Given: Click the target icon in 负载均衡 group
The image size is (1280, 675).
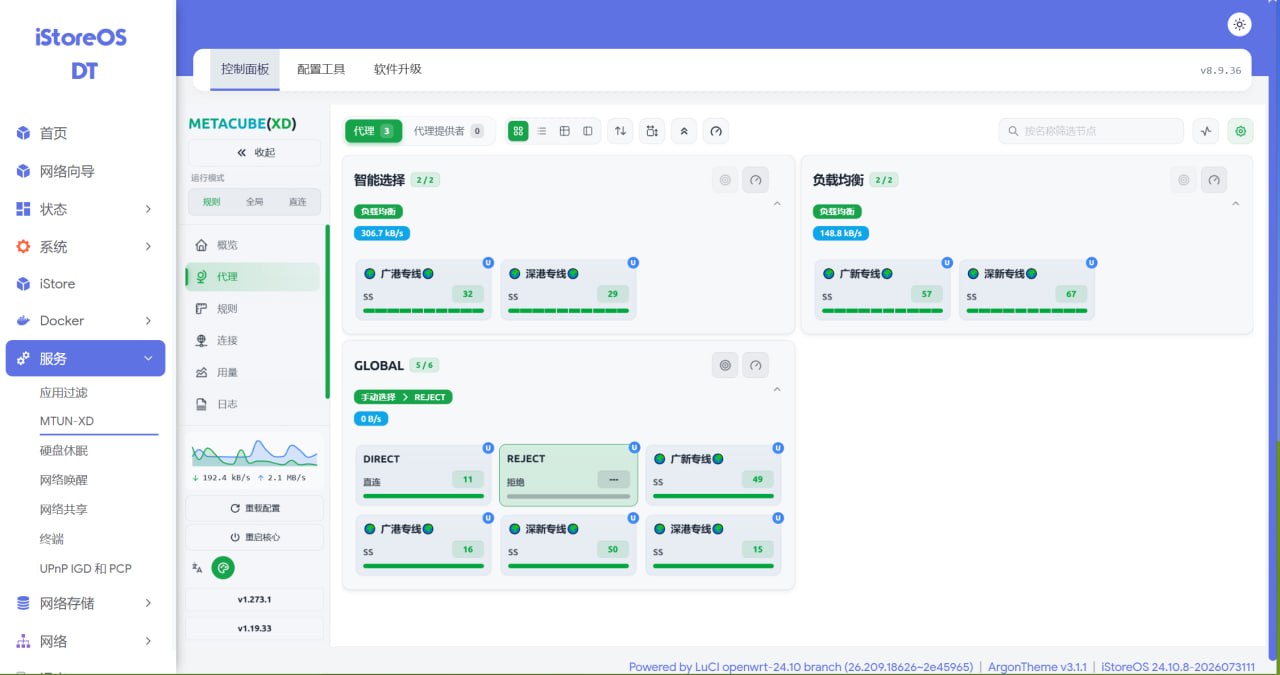Looking at the screenshot, I should click(x=1184, y=180).
